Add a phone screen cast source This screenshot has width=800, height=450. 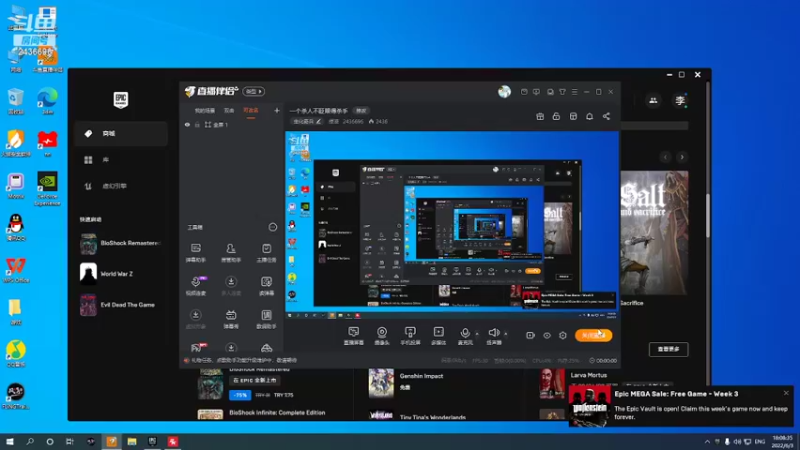(x=410, y=336)
